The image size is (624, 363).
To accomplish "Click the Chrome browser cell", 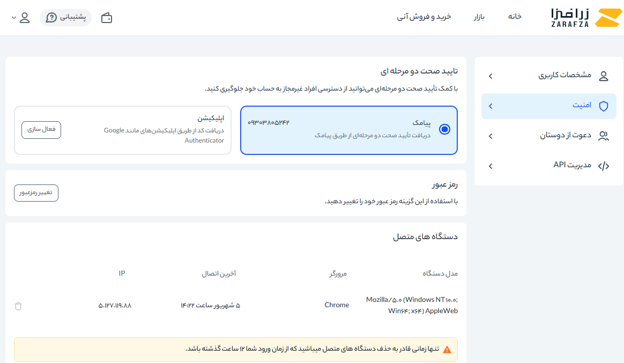I will pyautogui.click(x=337, y=305).
